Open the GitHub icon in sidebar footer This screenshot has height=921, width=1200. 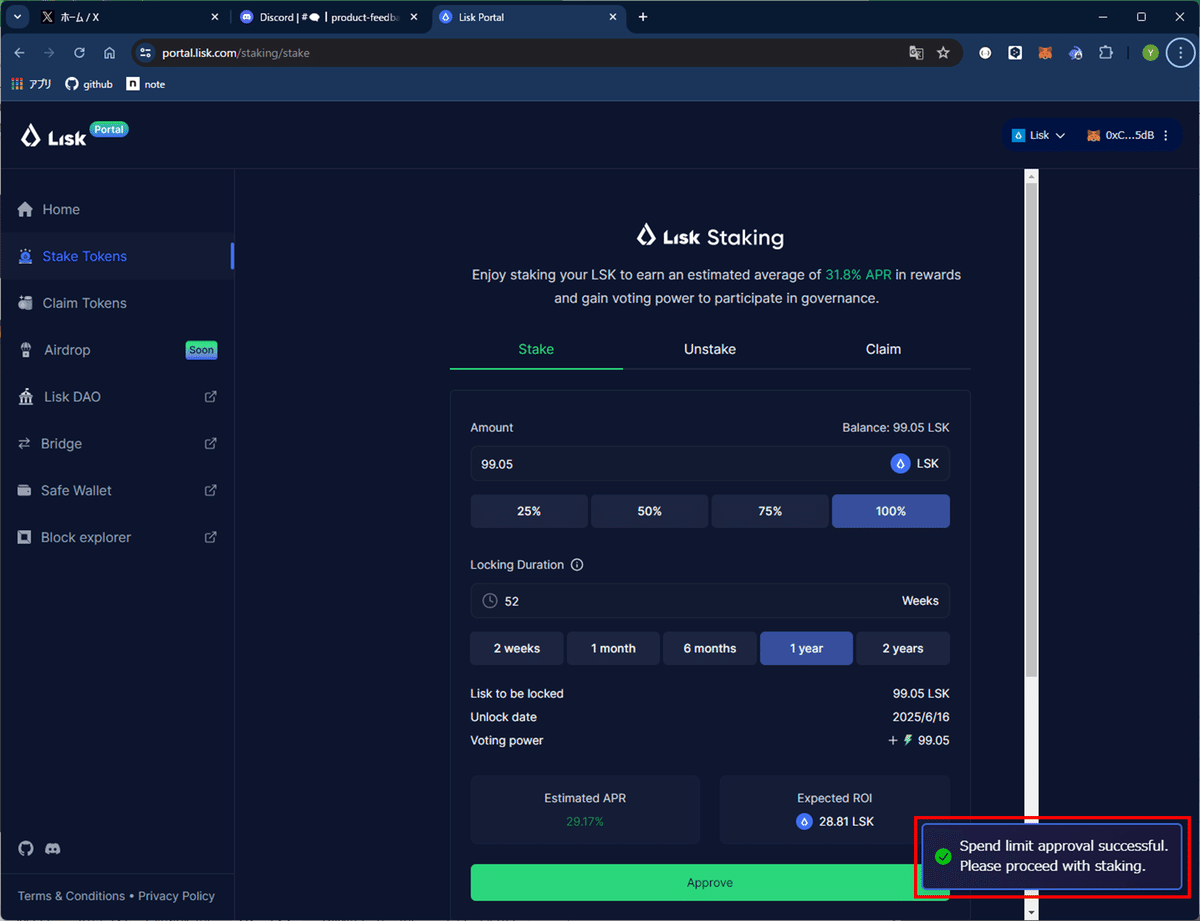coord(26,848)
